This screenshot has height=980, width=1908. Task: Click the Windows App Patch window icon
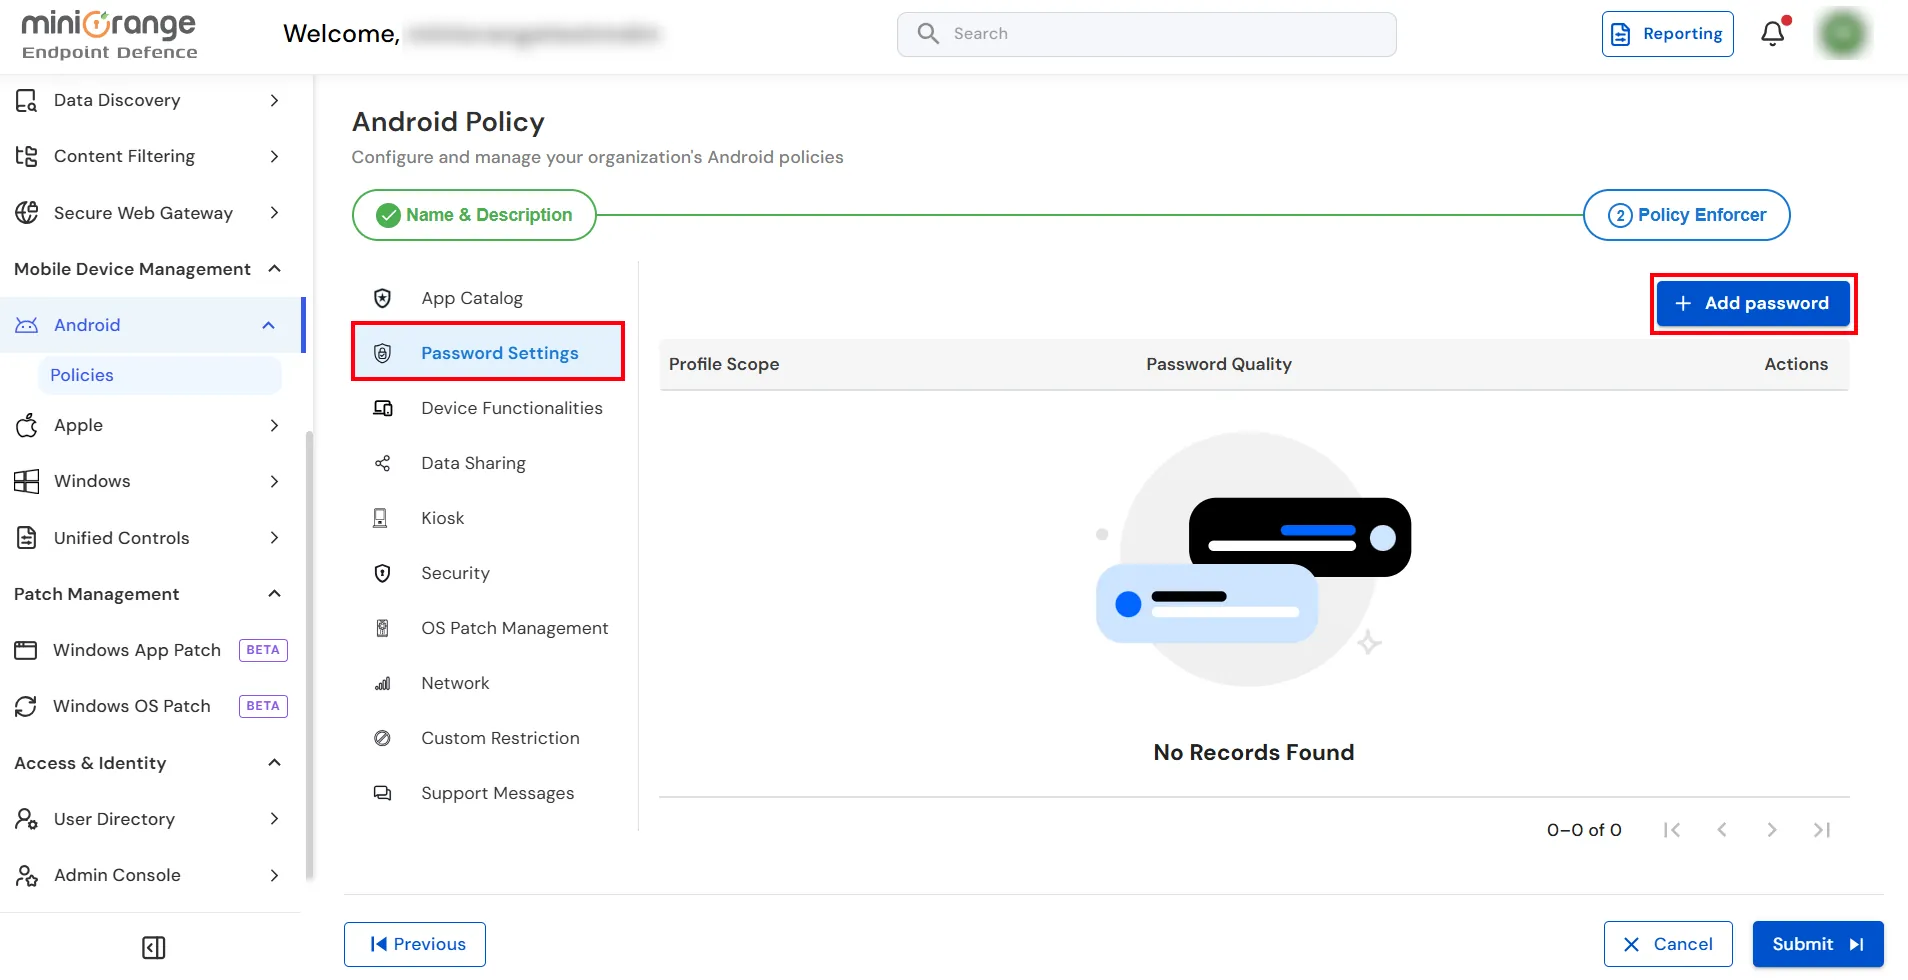click(x=26, y=650)
